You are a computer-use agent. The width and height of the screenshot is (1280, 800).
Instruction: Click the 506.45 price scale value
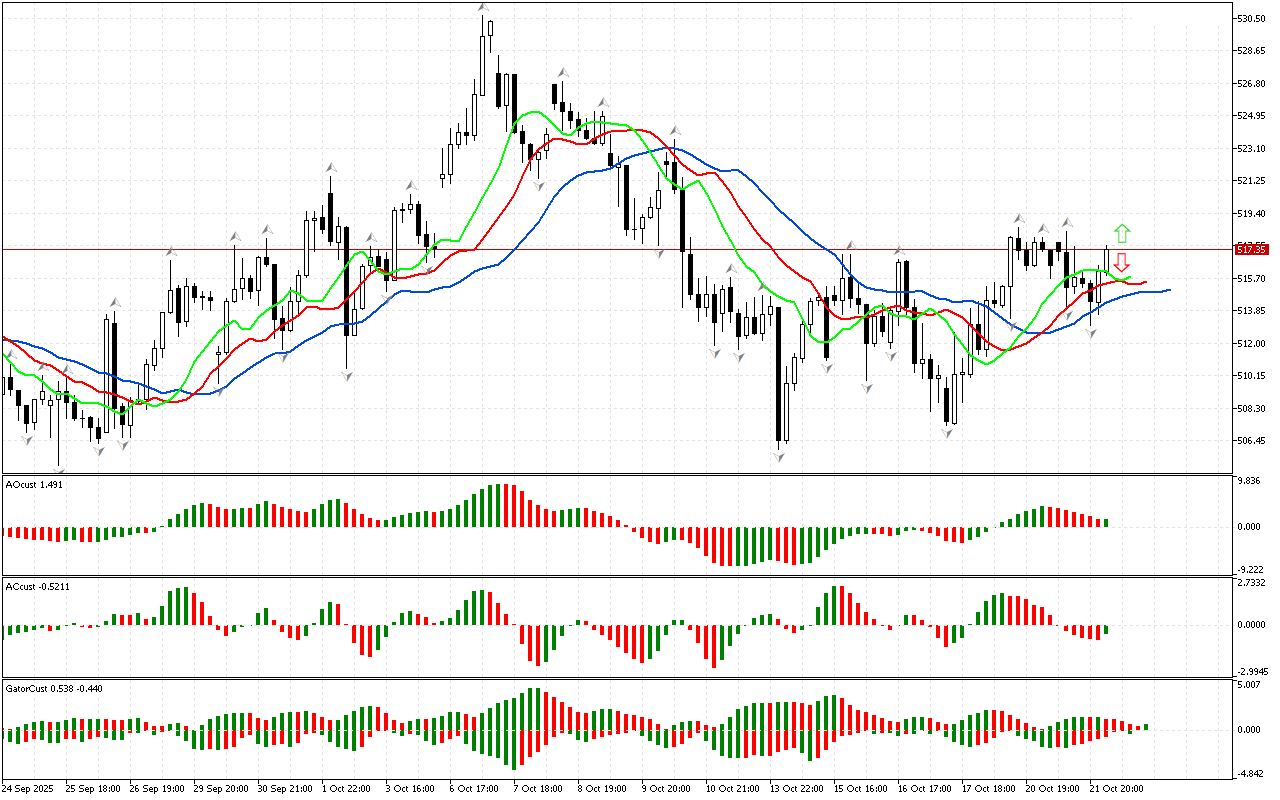[x=1252, y=441]
